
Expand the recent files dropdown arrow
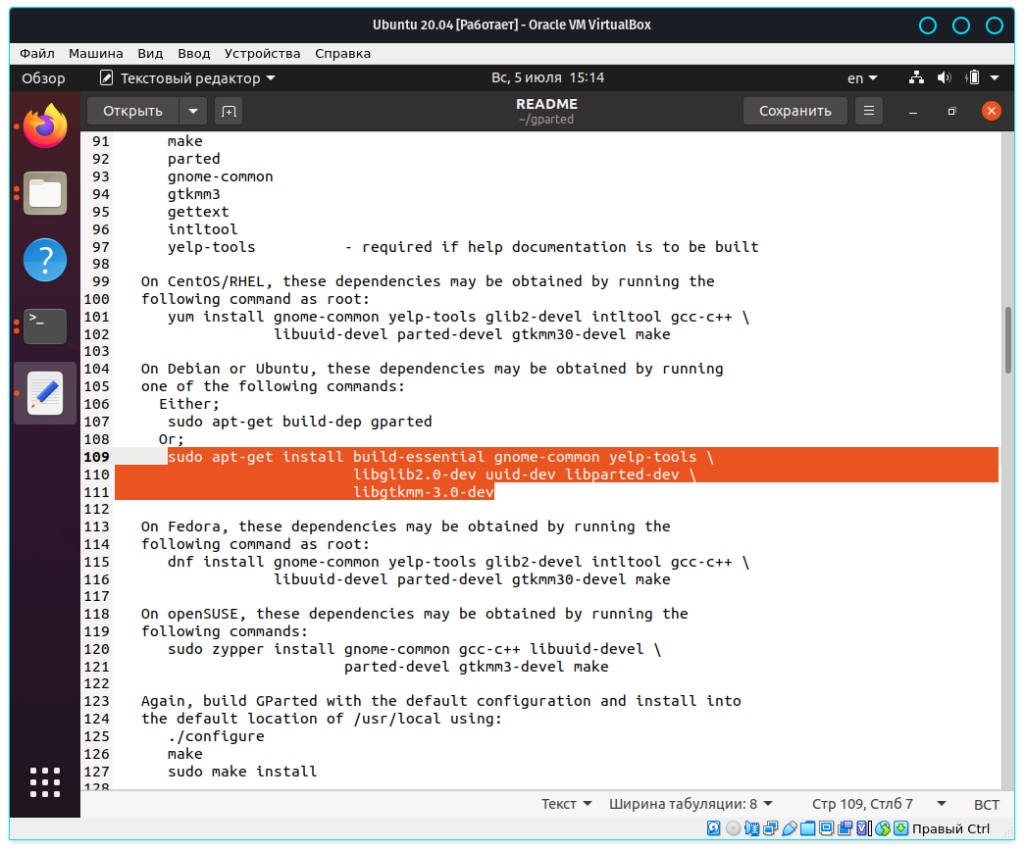pyautogui.click(x=193, y=111)
